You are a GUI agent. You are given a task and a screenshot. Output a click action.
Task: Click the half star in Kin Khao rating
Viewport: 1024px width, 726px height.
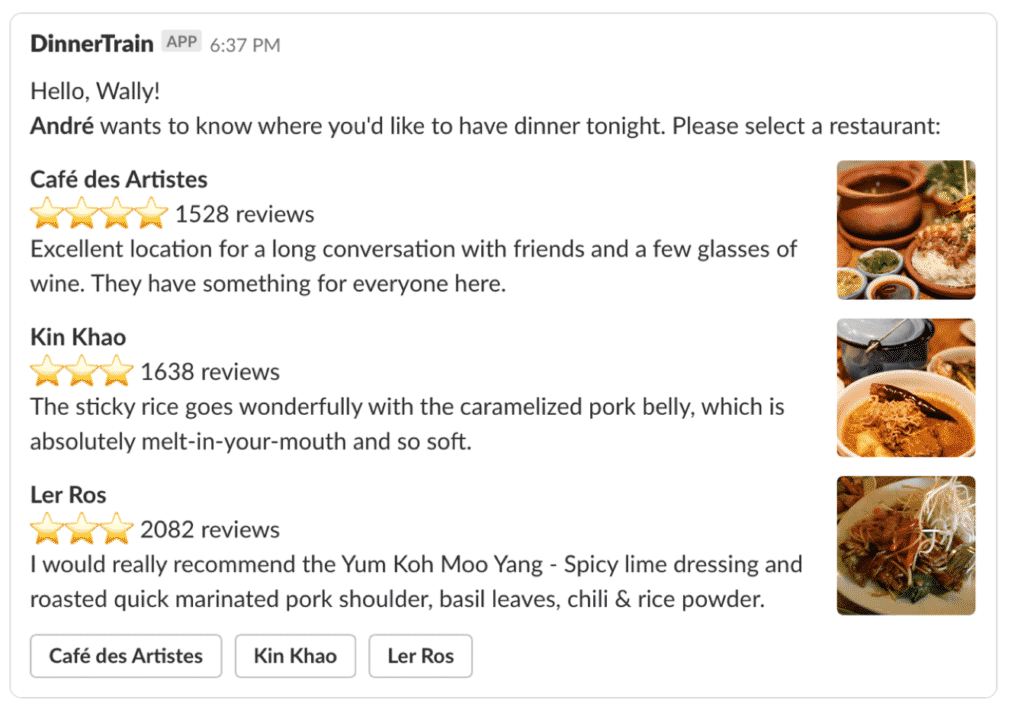click(x=114, y=371)
